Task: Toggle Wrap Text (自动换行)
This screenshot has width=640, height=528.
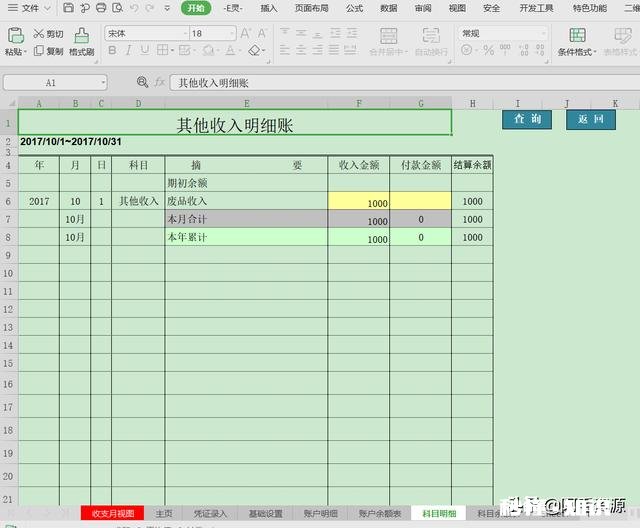Action: [x=431, y=42]
